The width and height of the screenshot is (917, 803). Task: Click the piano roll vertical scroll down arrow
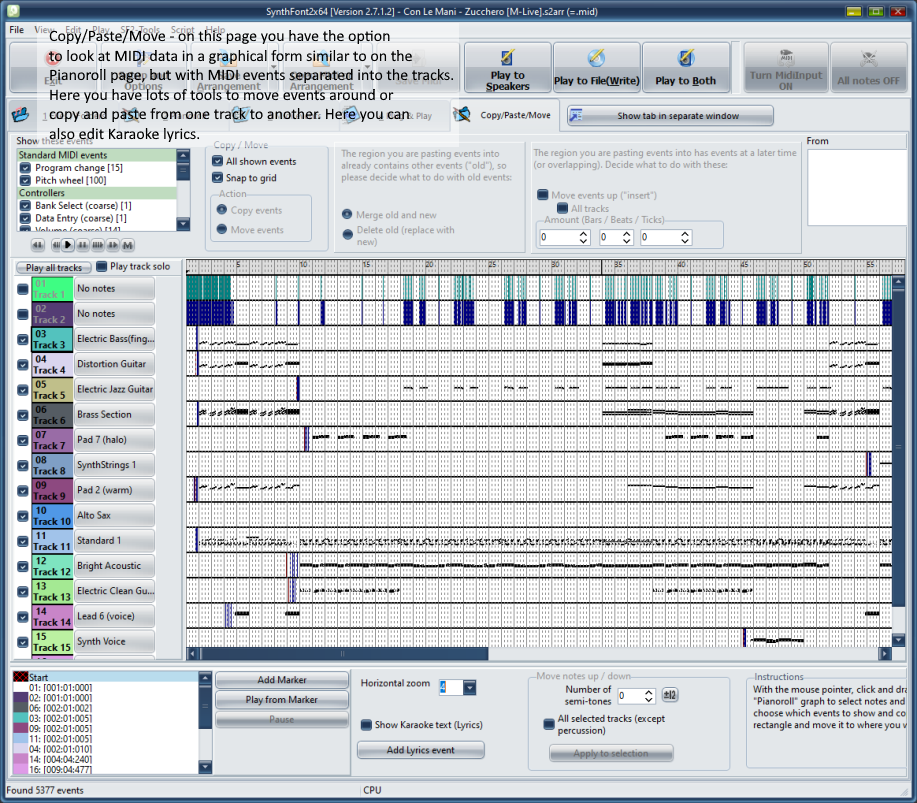tap(898, 639)
